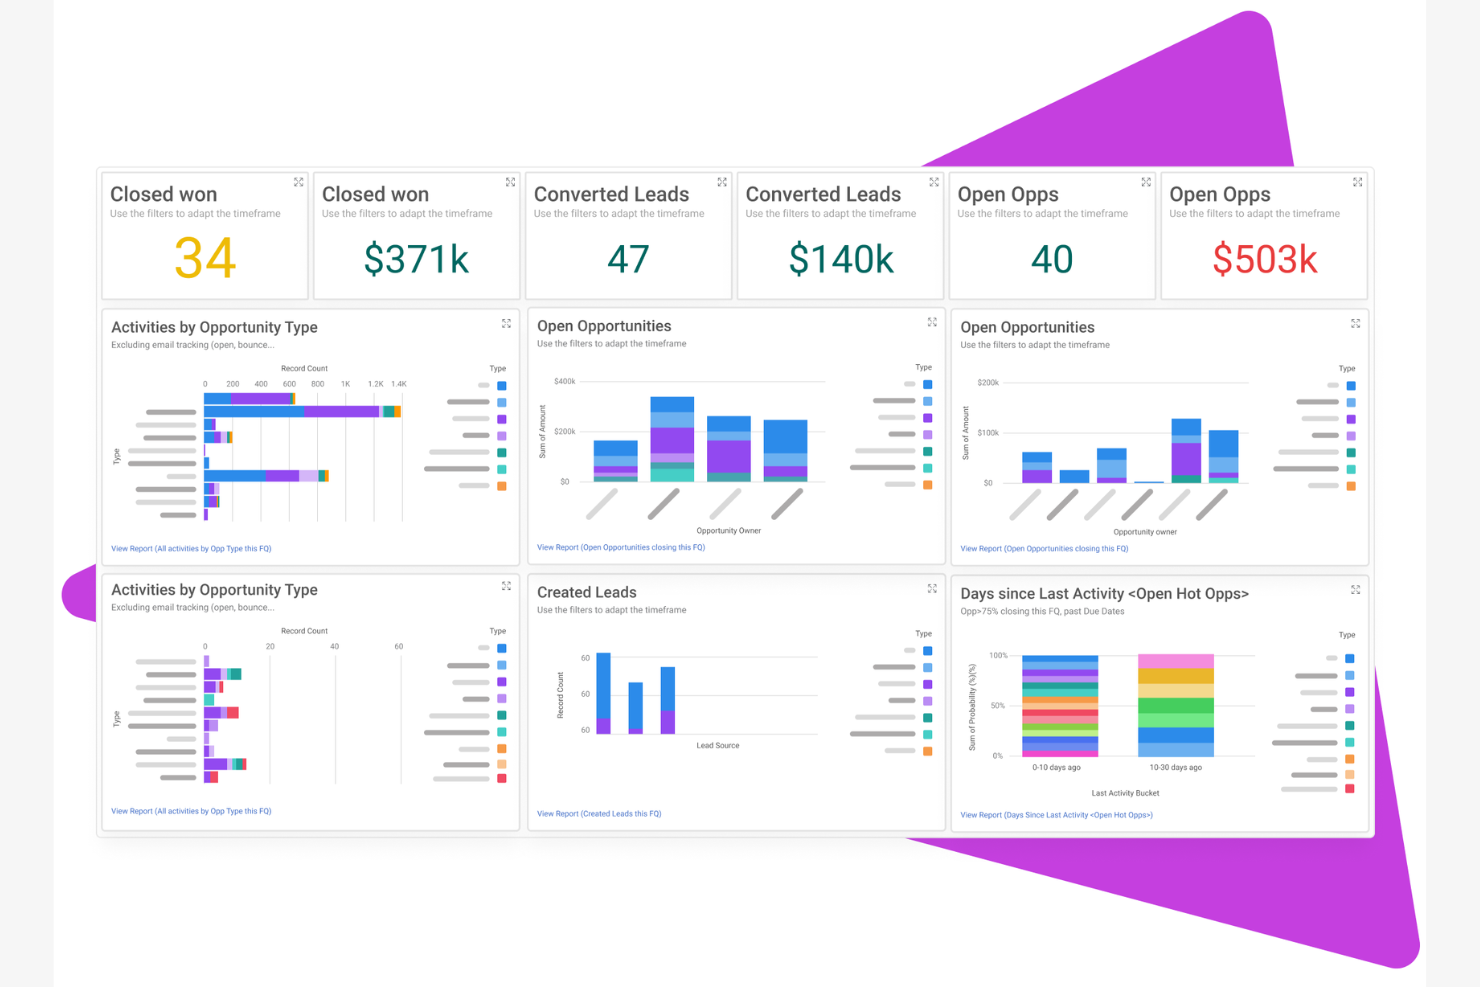This screenshot has width=1480, height=987.
Task: Expand the Converted Leads card showing 47
Action: click(x=722, y=182)
